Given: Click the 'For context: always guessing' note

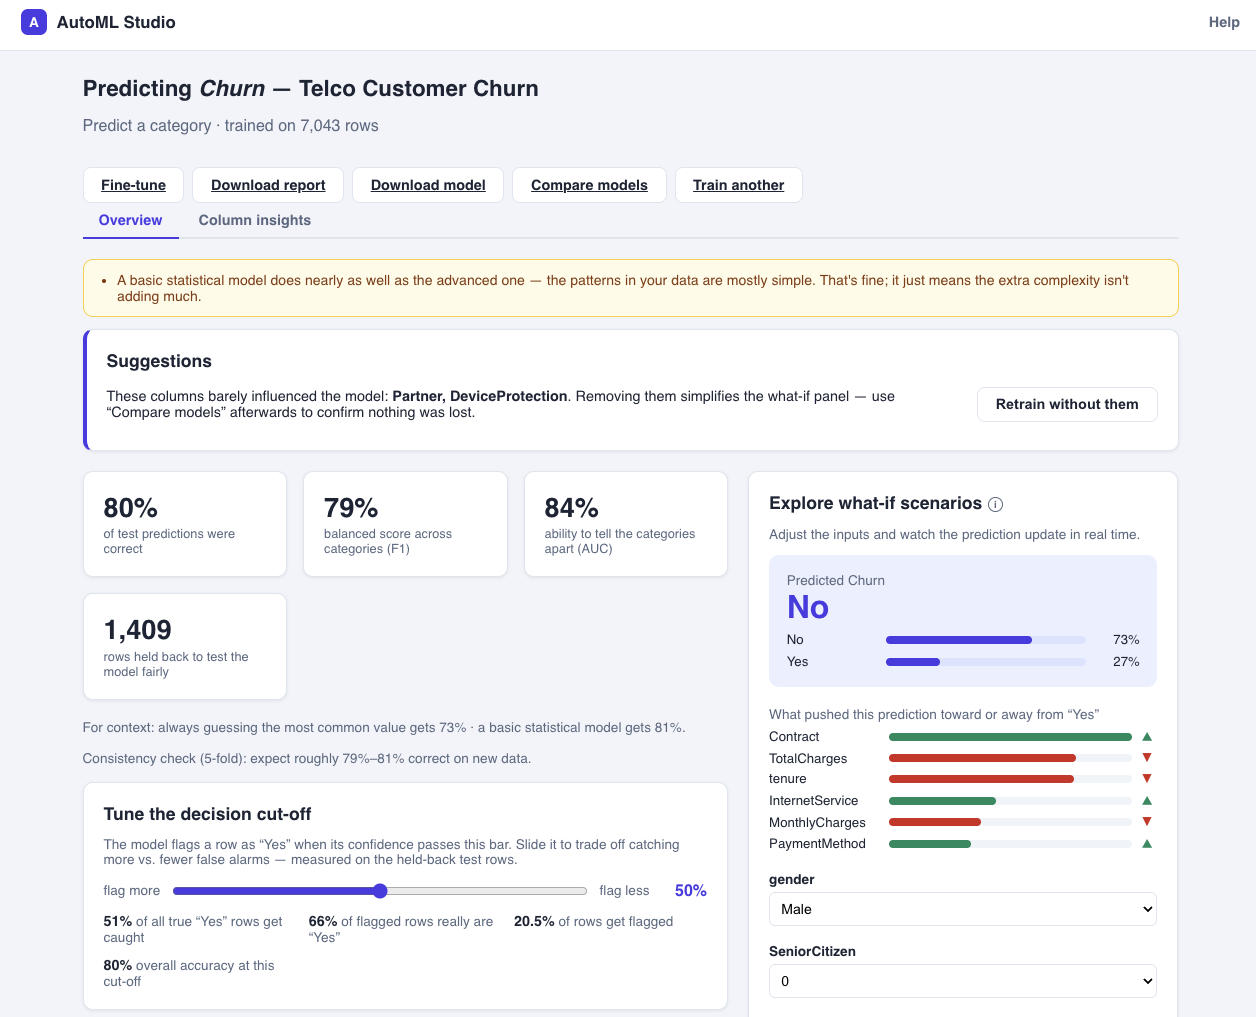Looking at the screenshot, I should click(x=384, y=728).
